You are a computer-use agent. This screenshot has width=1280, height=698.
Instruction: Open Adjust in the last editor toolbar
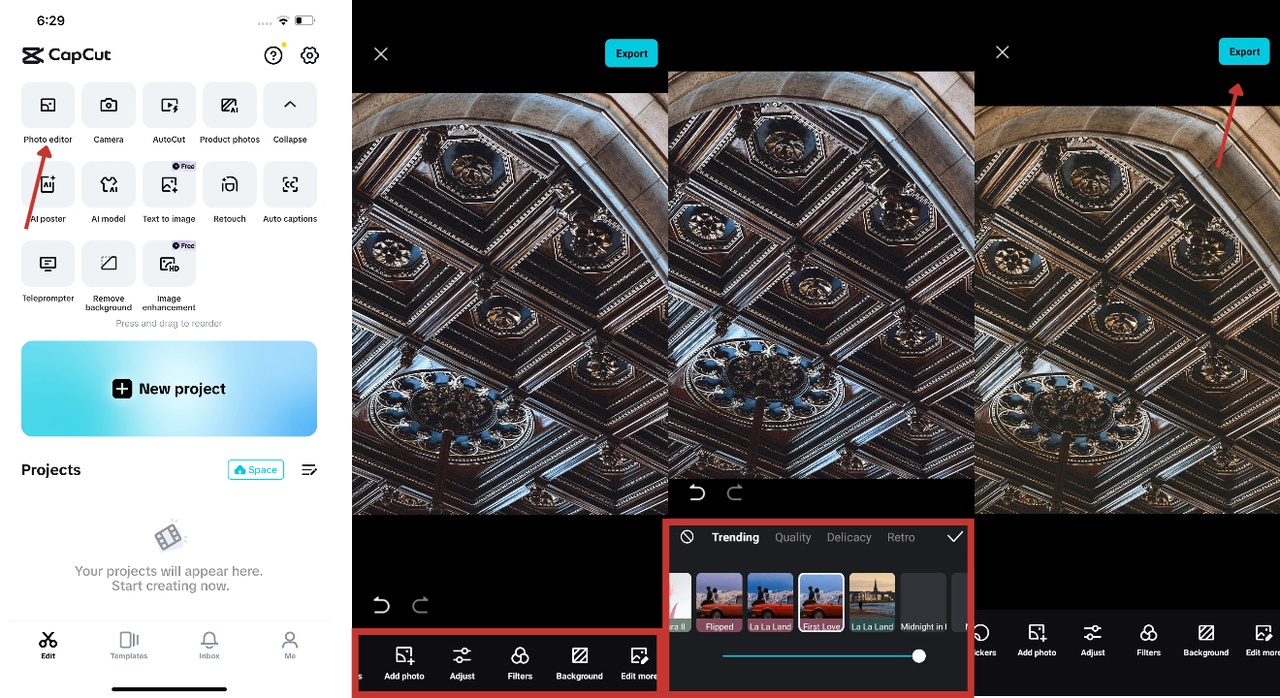[1092, 640]
